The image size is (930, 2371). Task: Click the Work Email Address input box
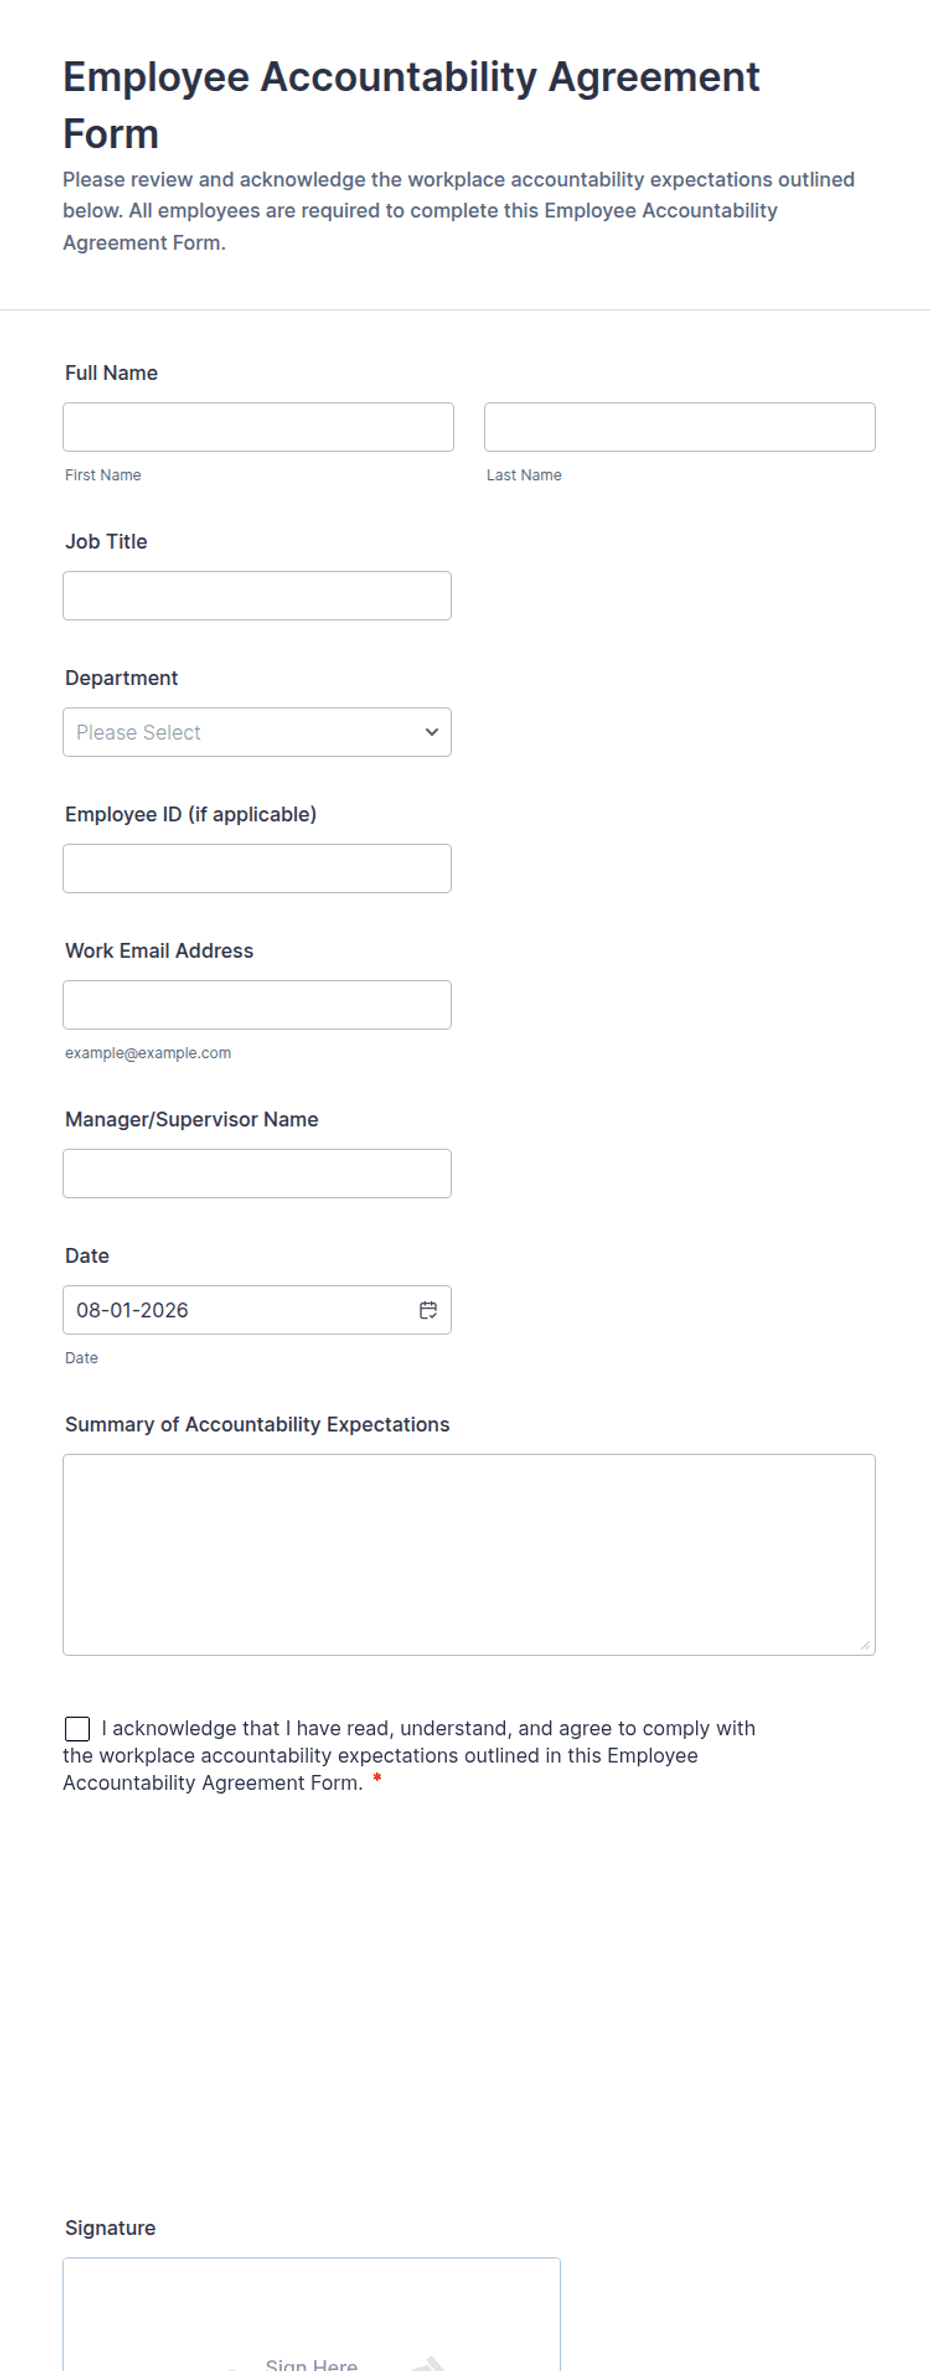[x=257, y=1005]
